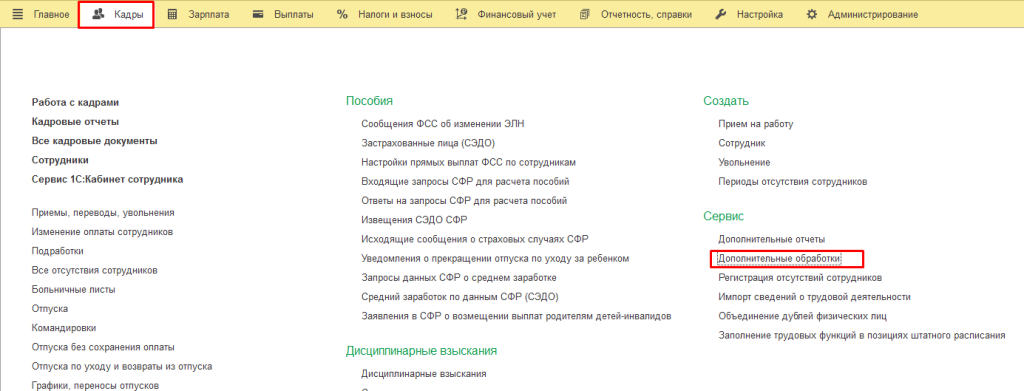Open the Командировки link
Screen dimensions: 1024x391
[x=64, y=328]
